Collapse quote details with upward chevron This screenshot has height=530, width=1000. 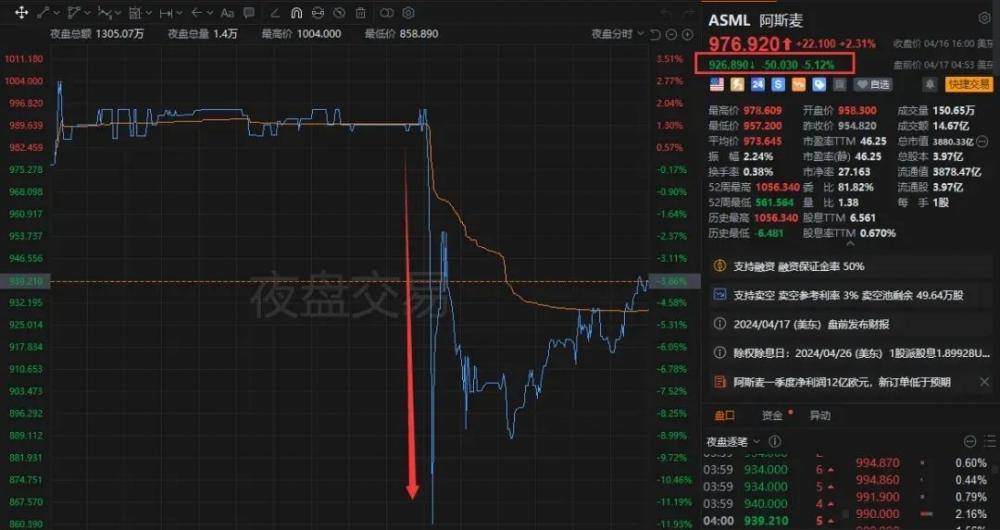849,243
